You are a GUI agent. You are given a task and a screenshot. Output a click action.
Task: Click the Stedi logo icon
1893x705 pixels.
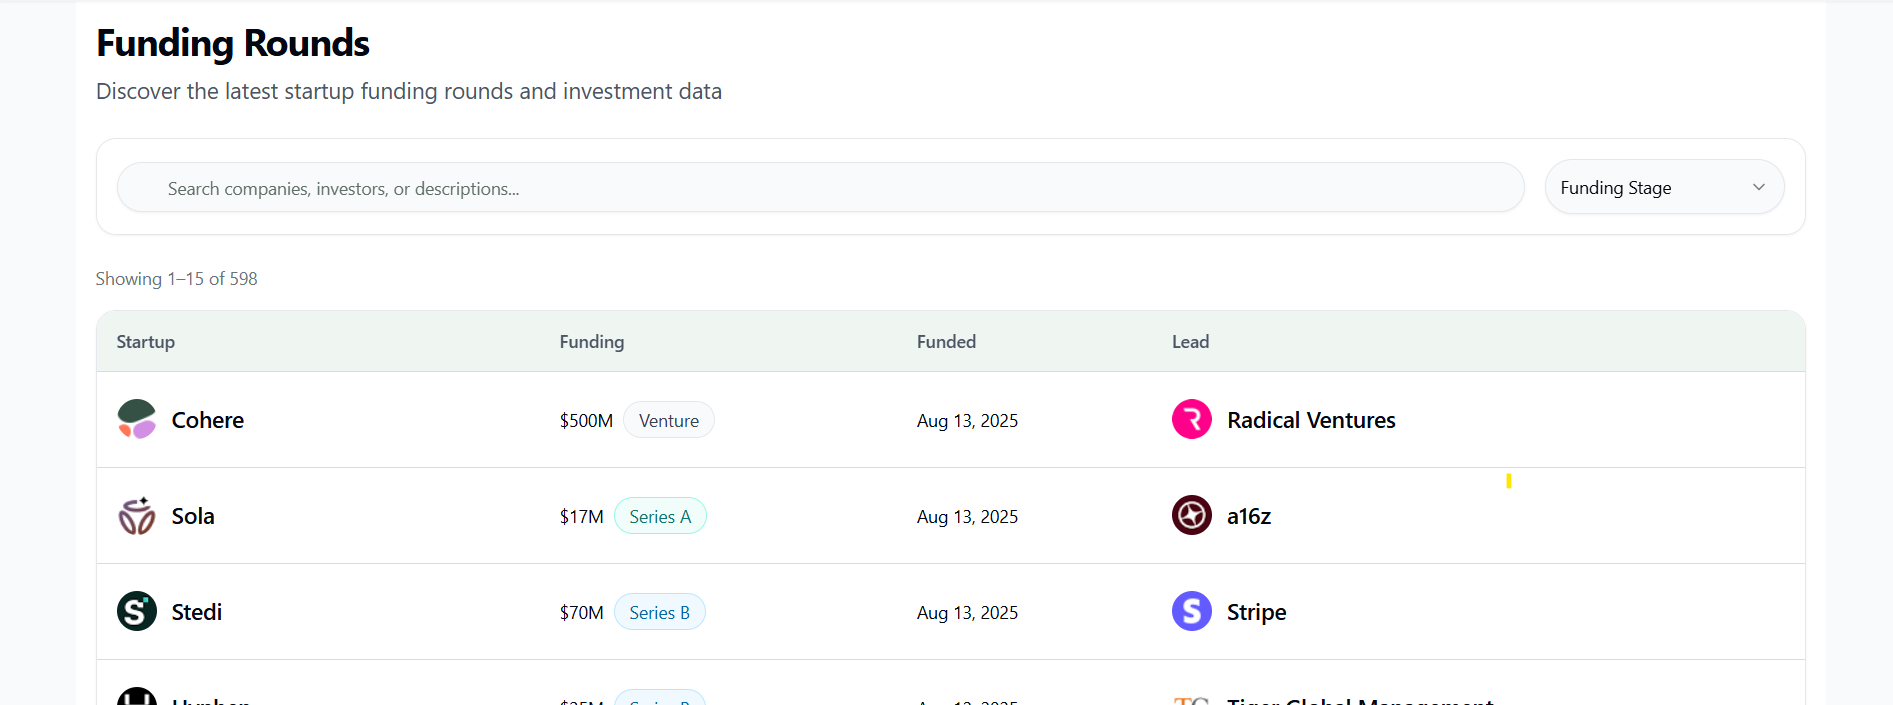tap(137, 612)
